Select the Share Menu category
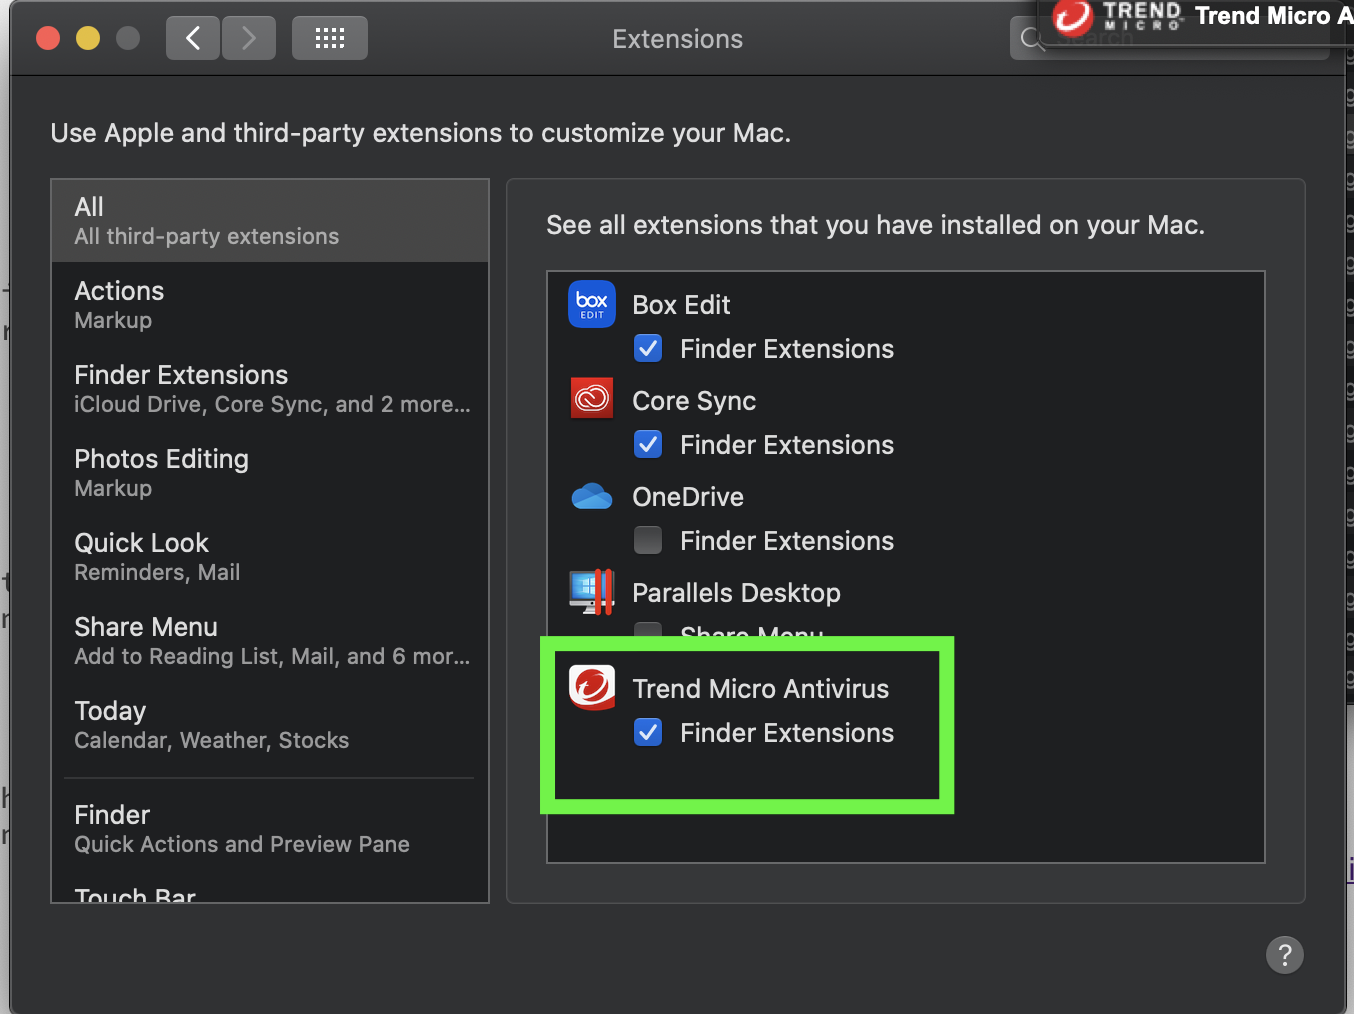1354x1014 pixels. (x=270, y=641)
